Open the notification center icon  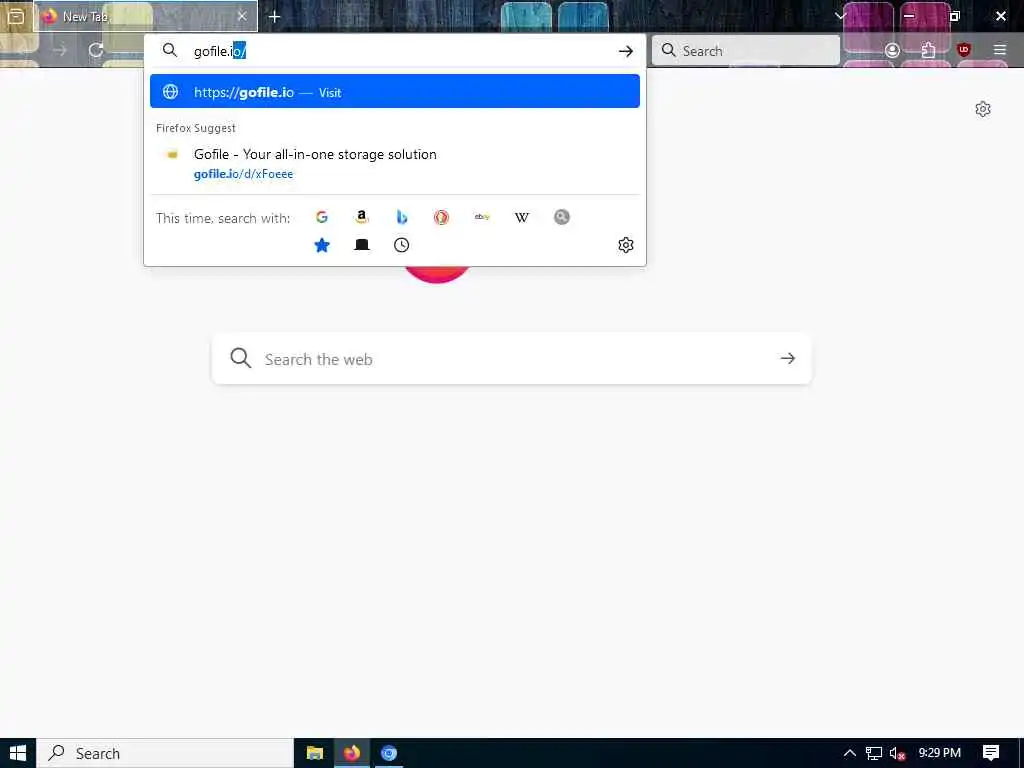click(x=991, y=753)
